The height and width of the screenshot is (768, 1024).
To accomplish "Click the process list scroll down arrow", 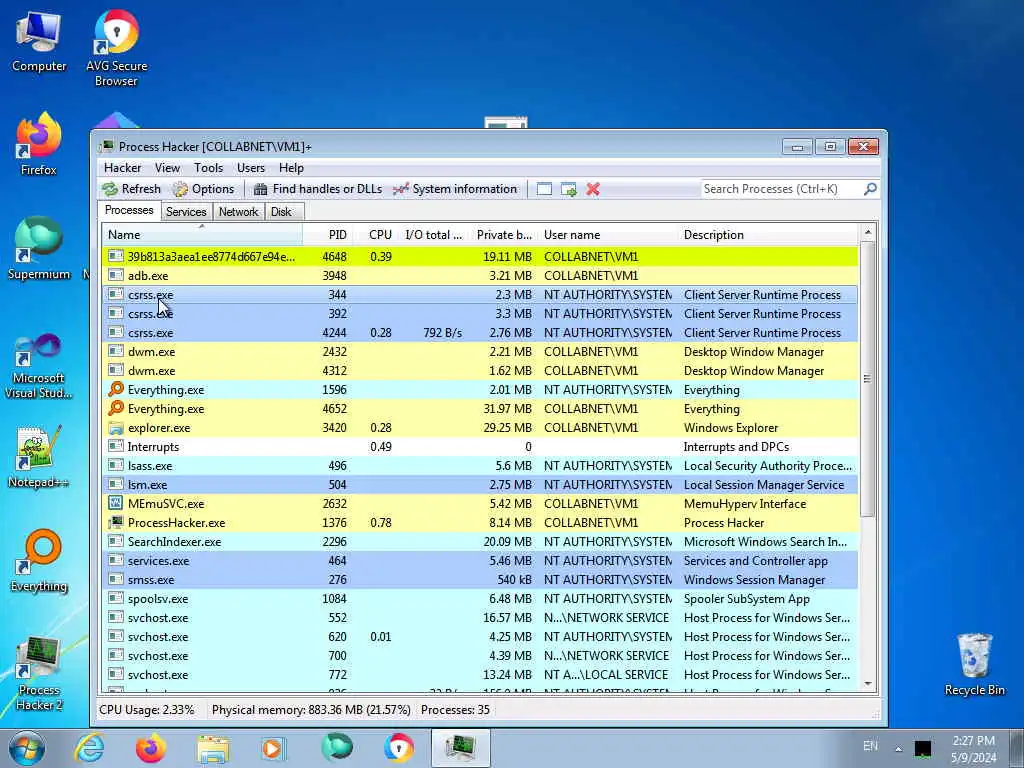I will 867,684.
